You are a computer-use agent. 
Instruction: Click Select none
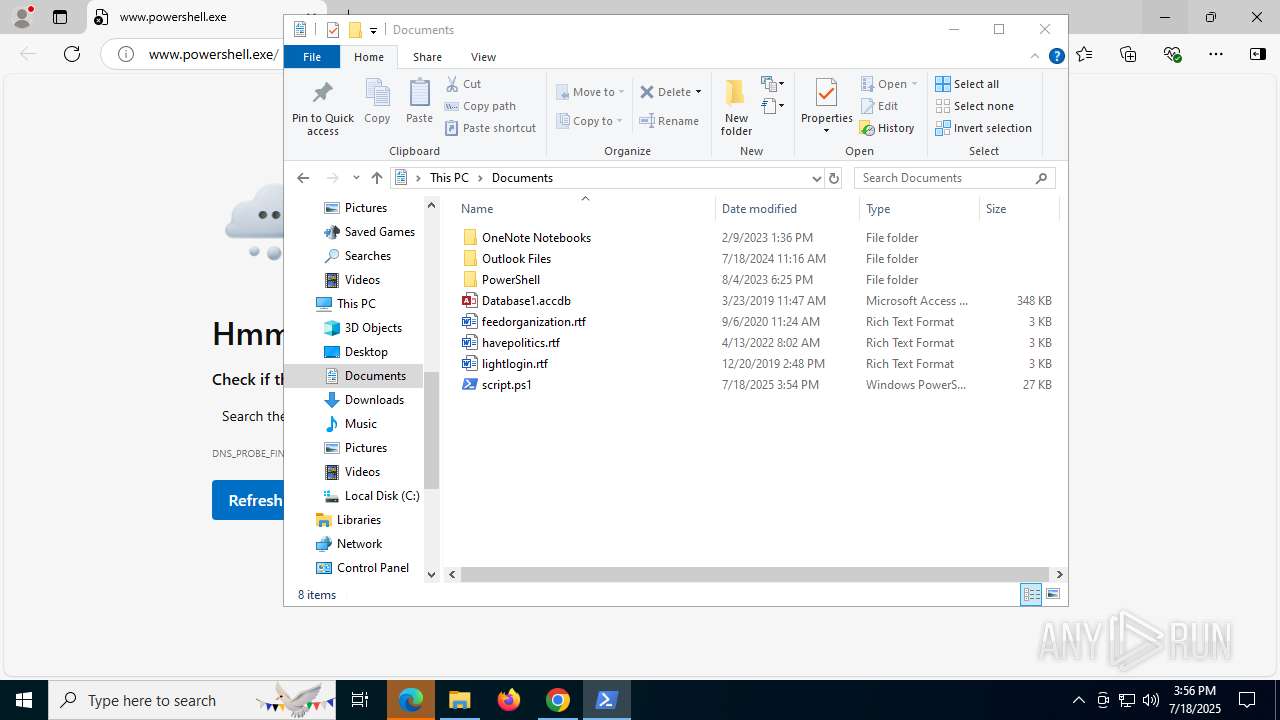coord(974,106)
